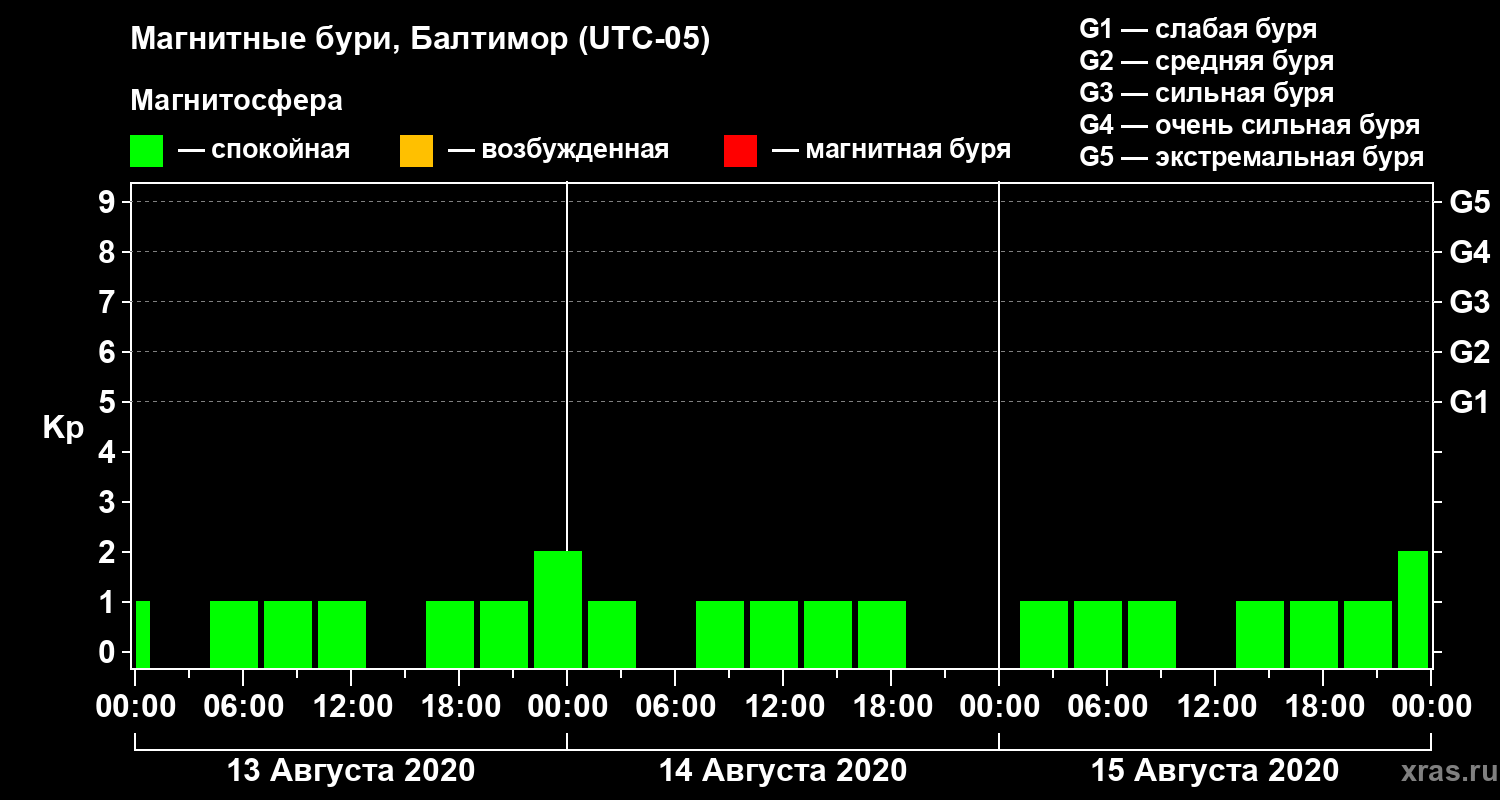
Task: Click the '14 Августа 2020' date label
Action: click(x=783, y=771)
